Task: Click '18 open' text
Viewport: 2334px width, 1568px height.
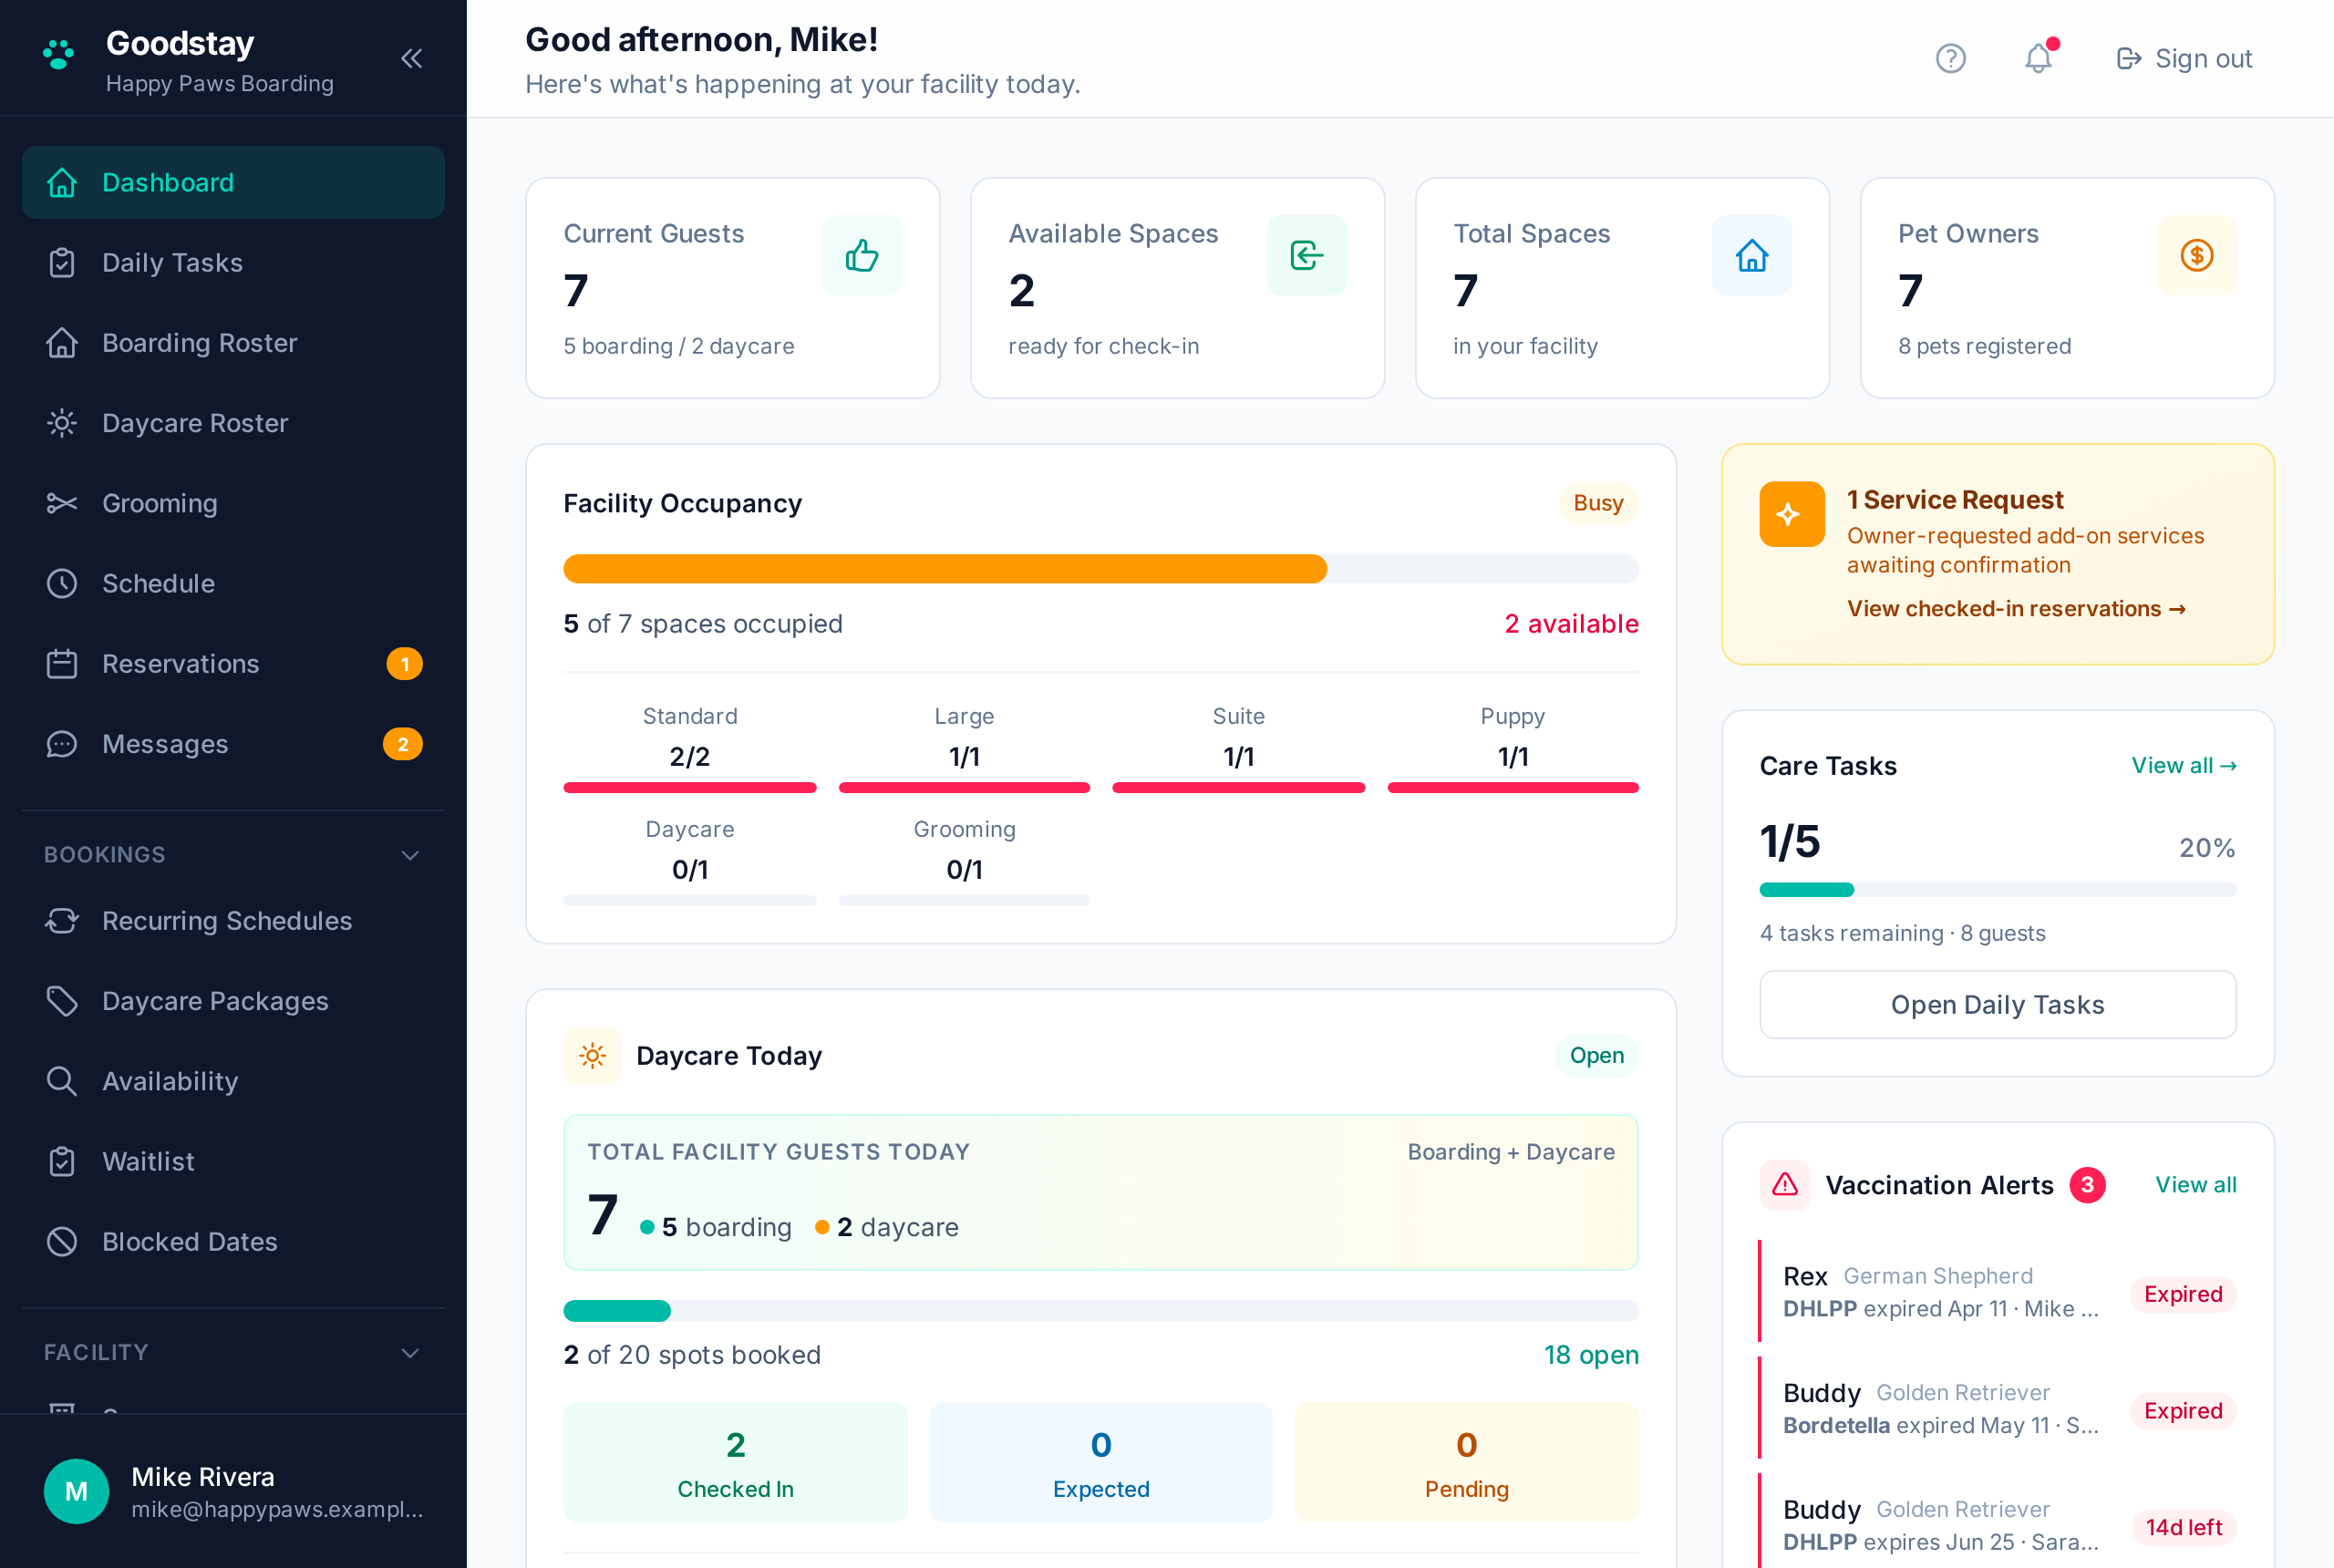Action: point(1591,1355)
